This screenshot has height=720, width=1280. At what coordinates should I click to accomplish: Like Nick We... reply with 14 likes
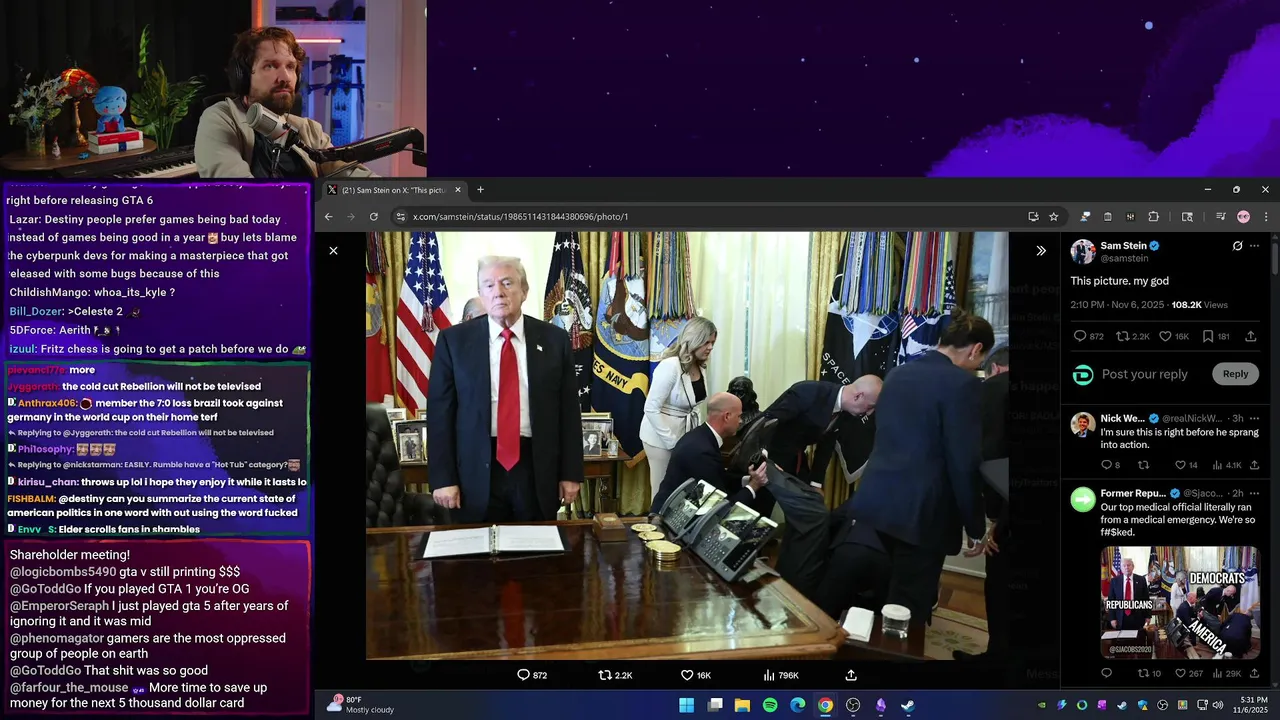1186,465
